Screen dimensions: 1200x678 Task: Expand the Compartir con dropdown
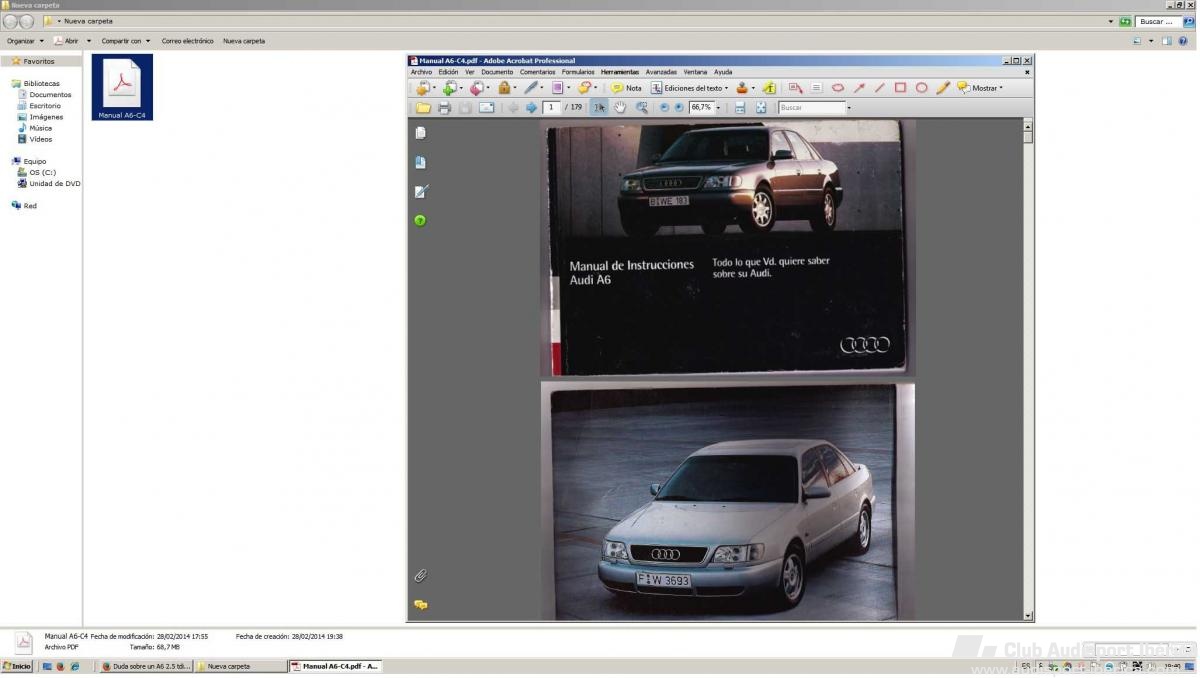click(x=126, y=41)
